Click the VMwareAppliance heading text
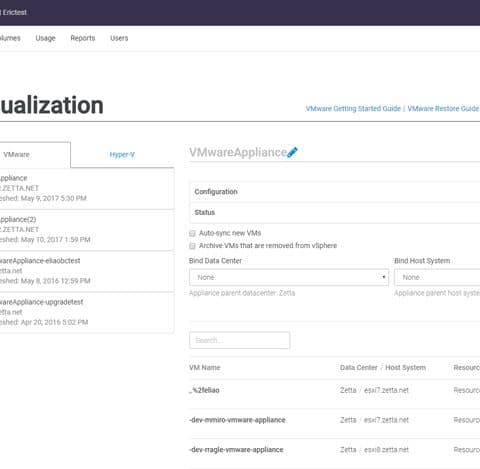 click(238, 152)
